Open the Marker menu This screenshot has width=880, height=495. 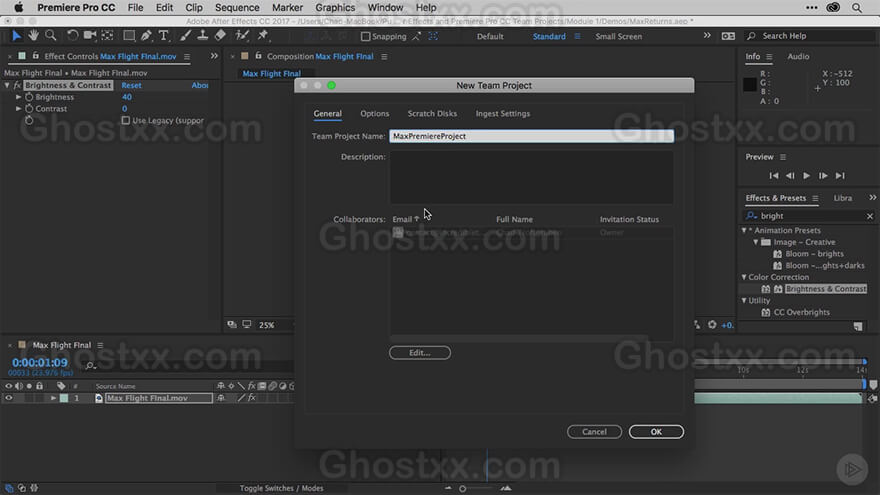pyautogui.click(x=287, y=8)
